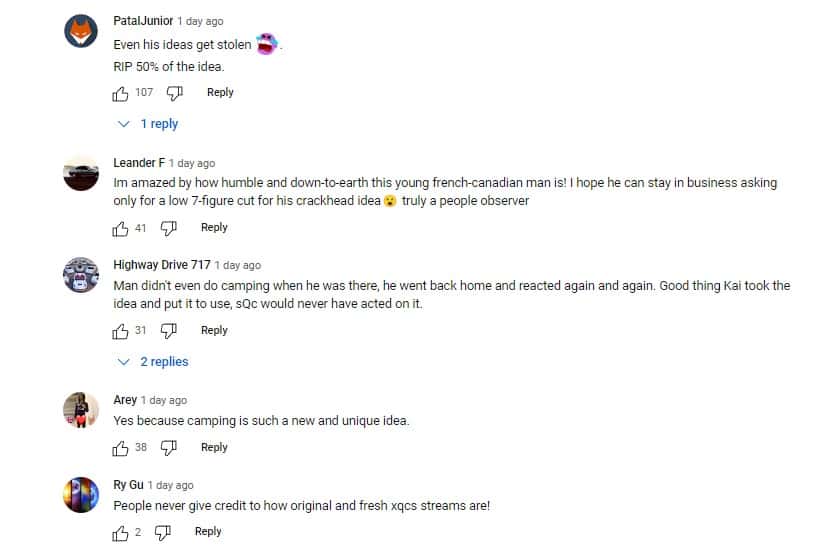The image size is (830, 551).
Task: Dislike Leander F's comment
Action: (x=168, y=228)
